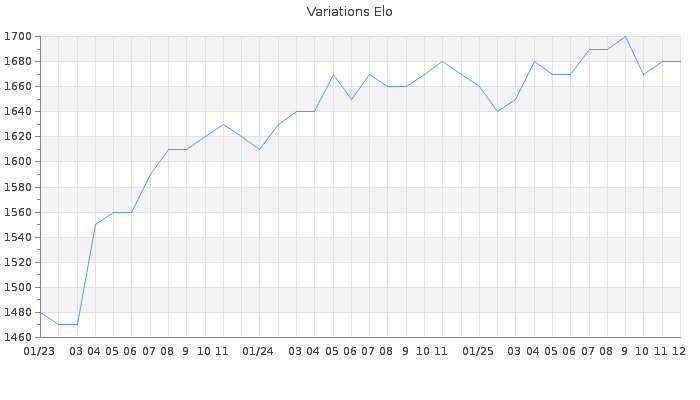Click the line's last point at right edge
This screenshot has height=400, width=700.
(680, 62)
